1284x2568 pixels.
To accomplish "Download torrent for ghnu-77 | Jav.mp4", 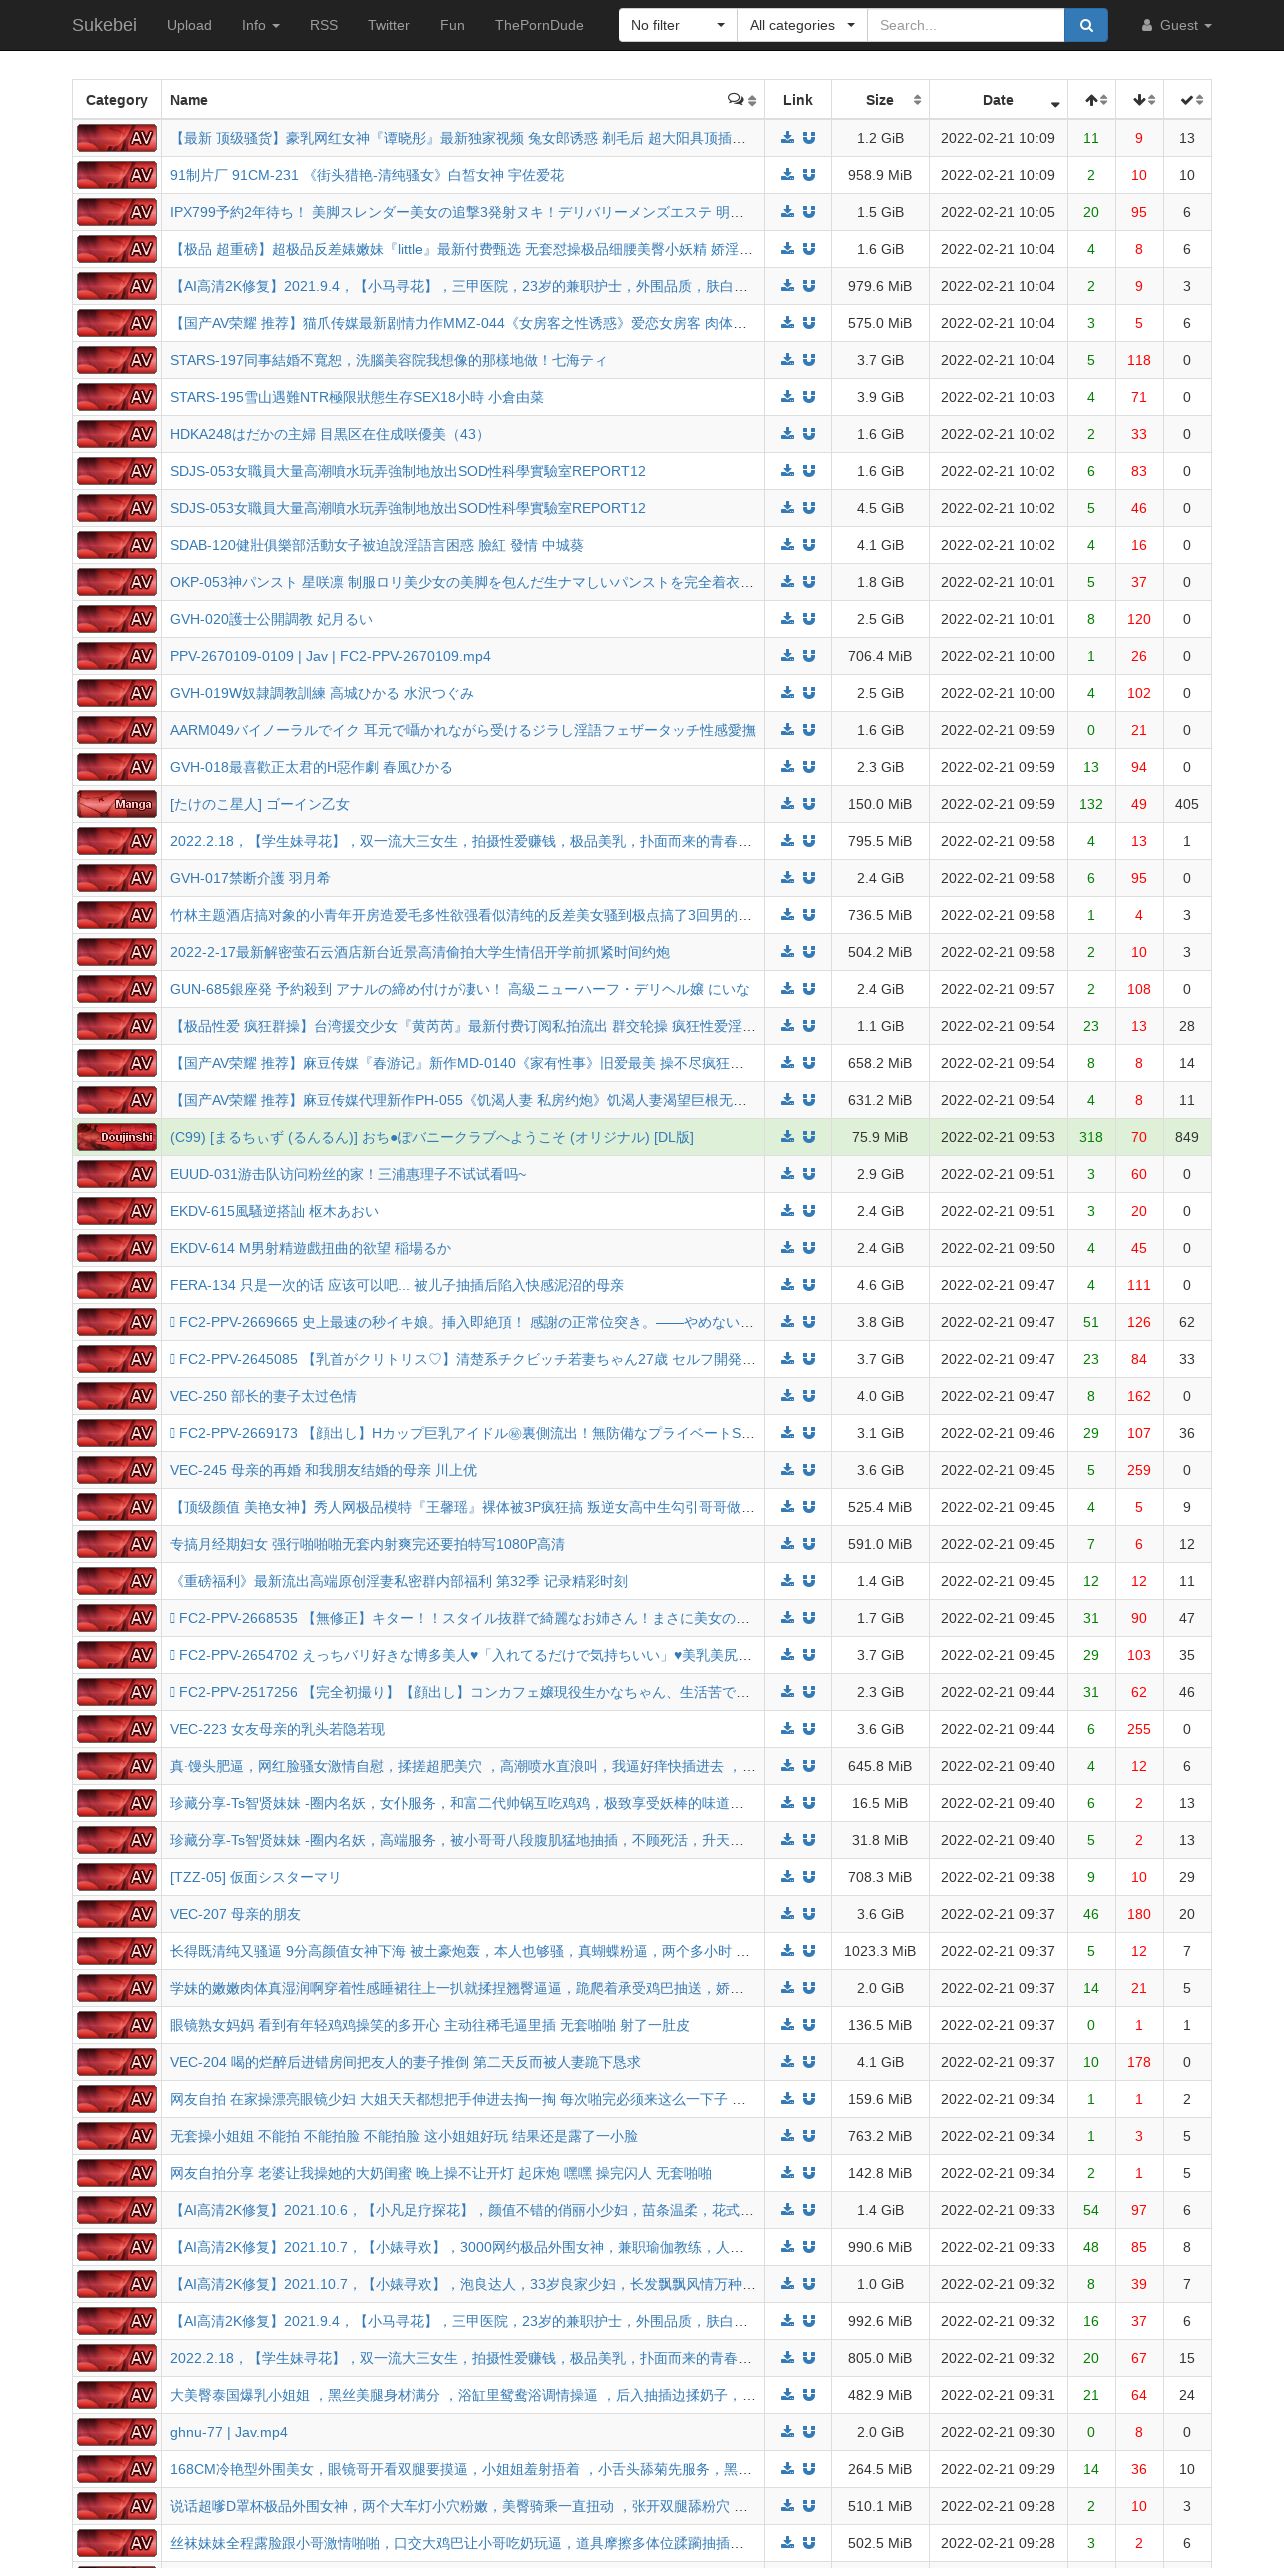I will click(x=787, y=2432).
